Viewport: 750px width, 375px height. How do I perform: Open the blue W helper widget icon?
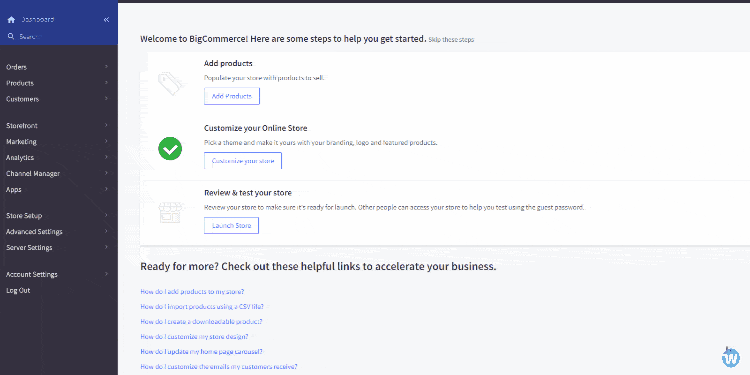[x=731, y=357]
